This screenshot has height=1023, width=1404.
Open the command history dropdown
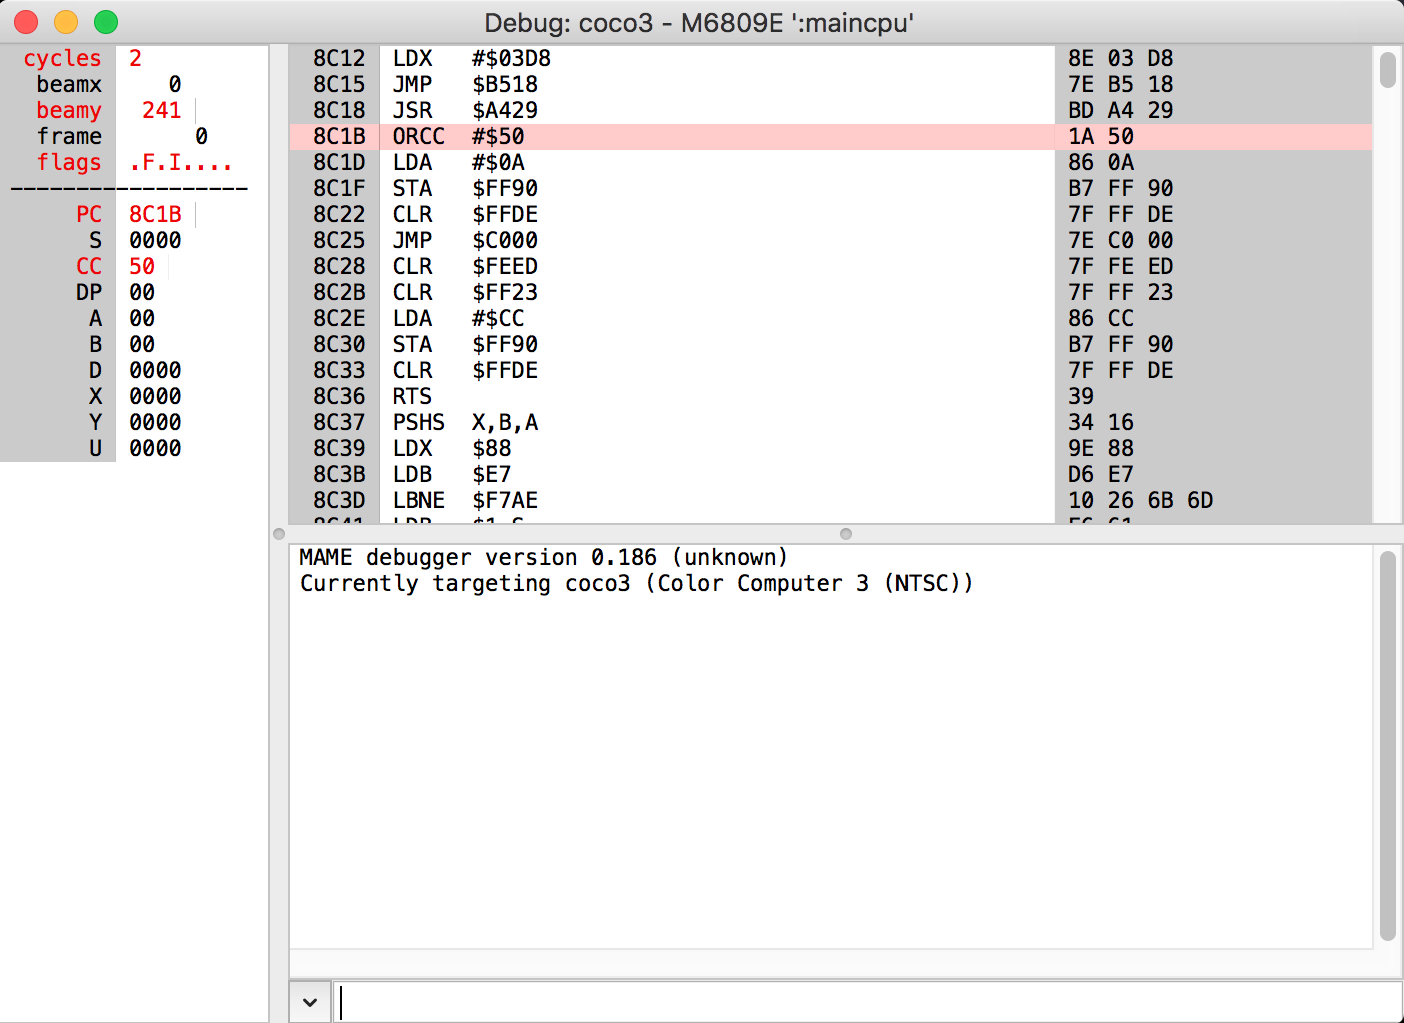coord(309,1001)
